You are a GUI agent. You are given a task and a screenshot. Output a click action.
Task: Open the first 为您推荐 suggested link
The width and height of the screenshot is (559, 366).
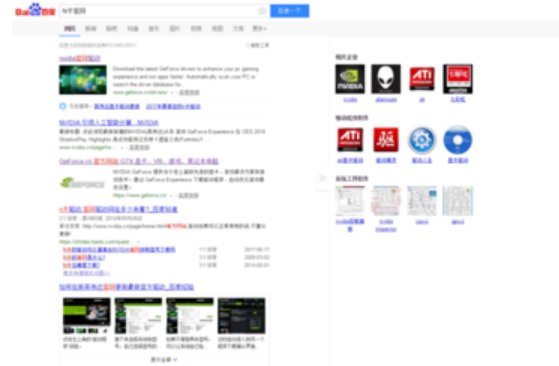[117, 106]
